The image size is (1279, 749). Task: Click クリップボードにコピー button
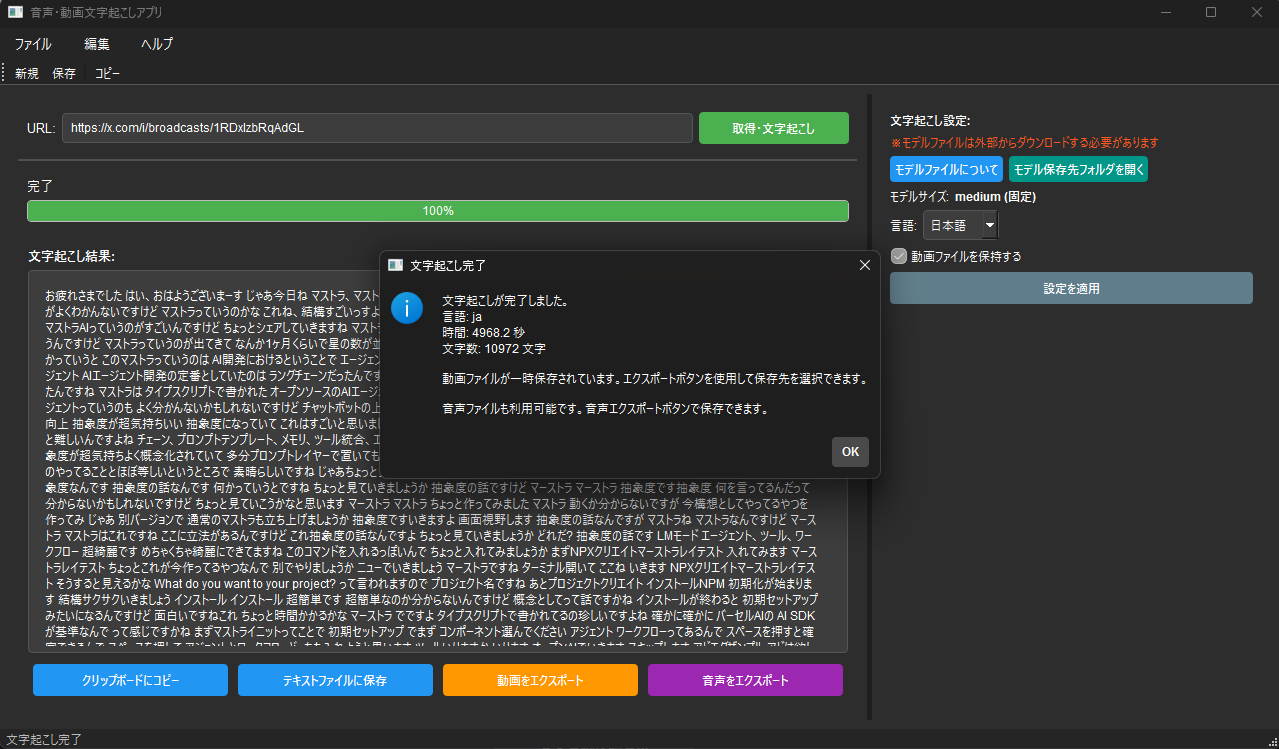coord(130,680)
